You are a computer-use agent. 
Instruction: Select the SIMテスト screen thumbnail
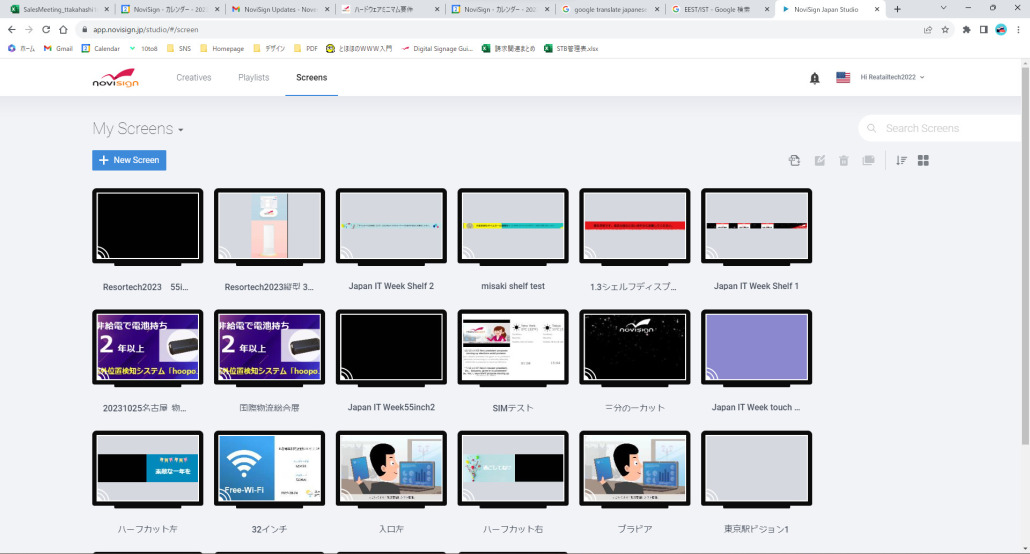[x=513, y=348]
